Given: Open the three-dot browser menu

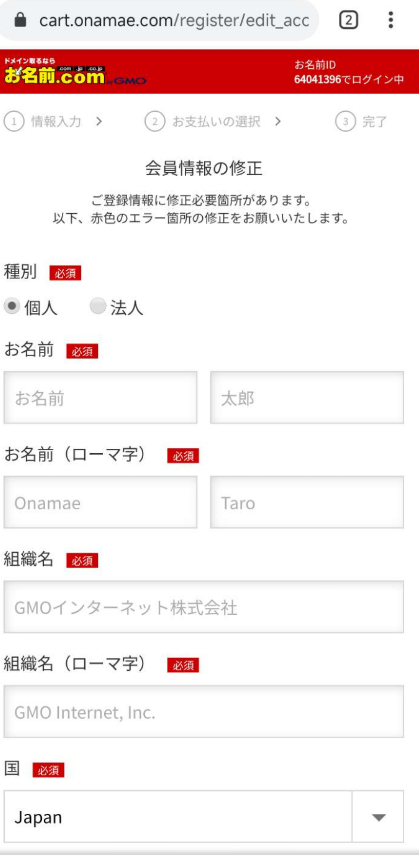Looking at the screenshot, I should tap(391, 20).
